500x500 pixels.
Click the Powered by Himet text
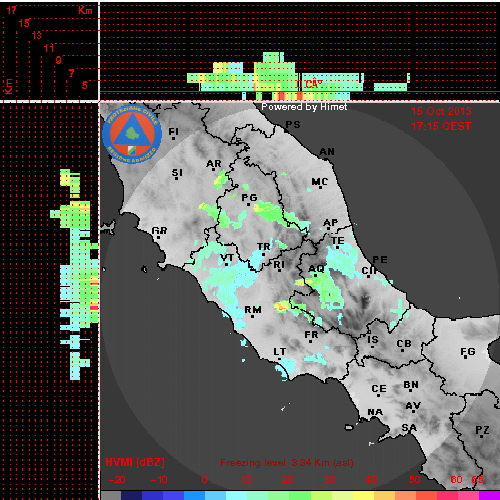[304, 107]
